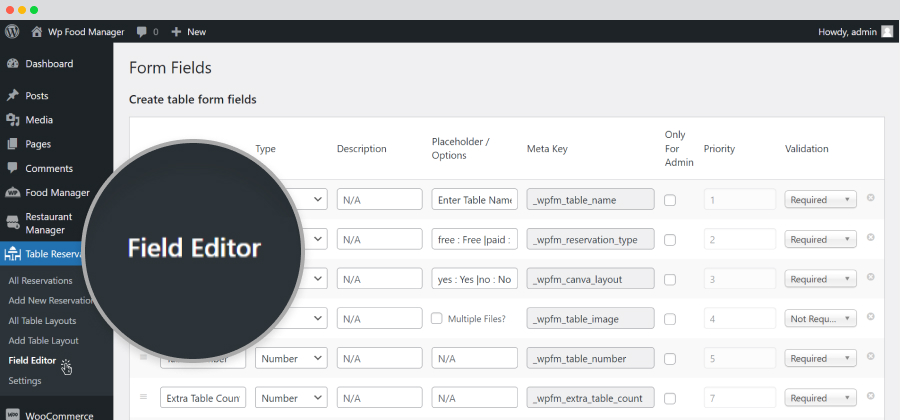Toggle Only For Admin for _wpfm_canva_layout
Screen dimensions: 900x420
[x=670, y=279]
